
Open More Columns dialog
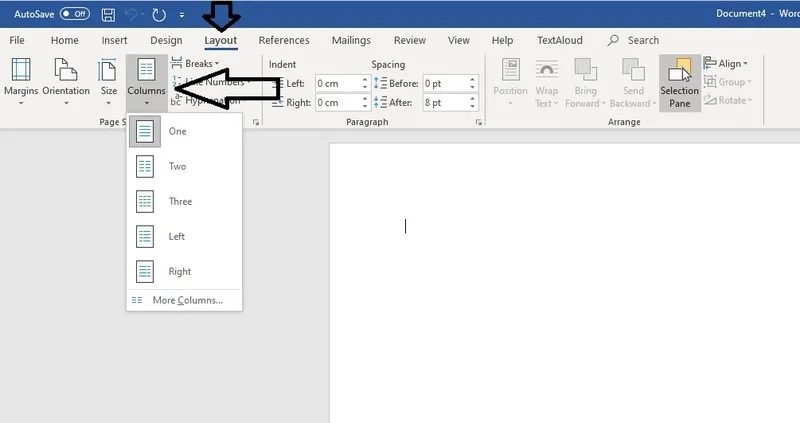(x=184, y=301)
